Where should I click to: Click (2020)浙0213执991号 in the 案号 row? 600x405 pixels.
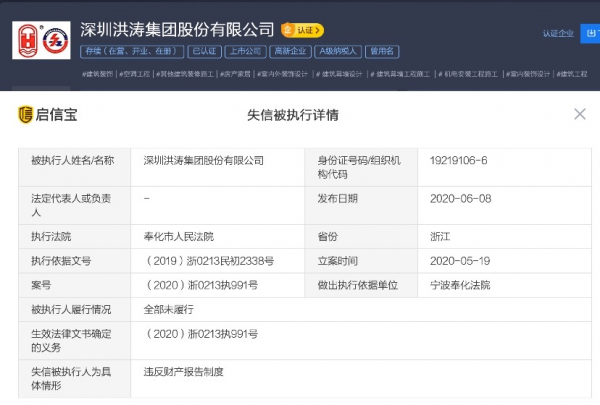(x=201, y=285)
